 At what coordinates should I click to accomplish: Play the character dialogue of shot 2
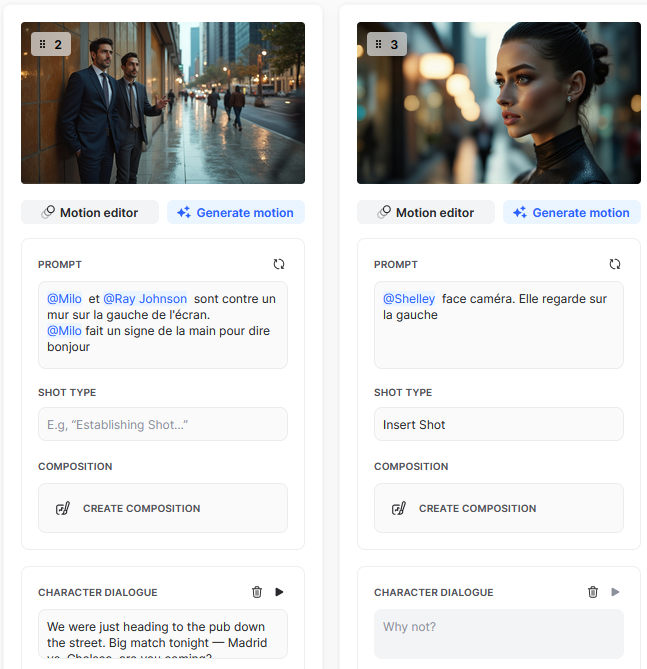coord(279,592)
